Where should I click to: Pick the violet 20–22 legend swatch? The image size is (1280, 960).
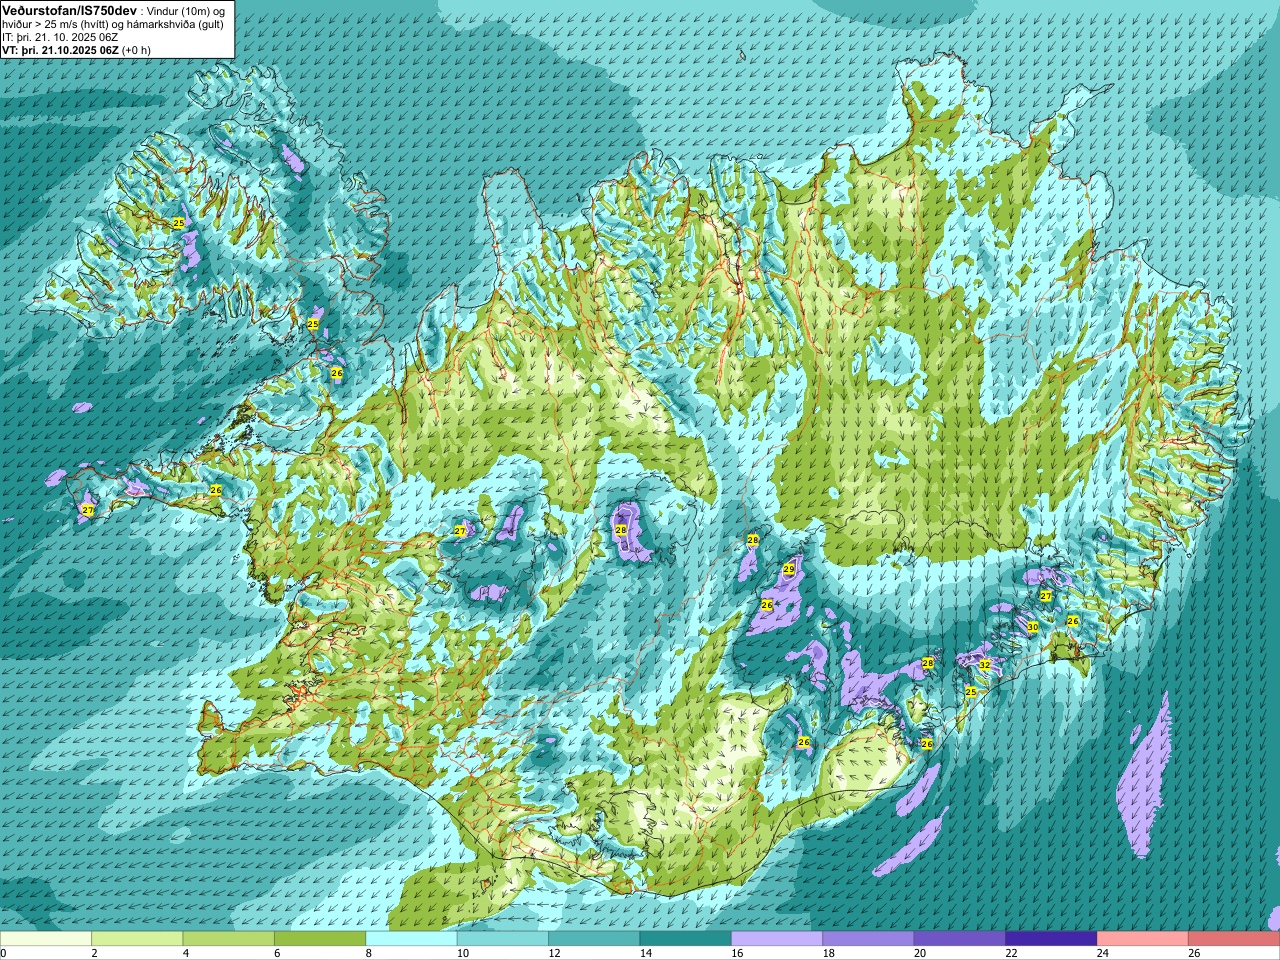point(960,939)
